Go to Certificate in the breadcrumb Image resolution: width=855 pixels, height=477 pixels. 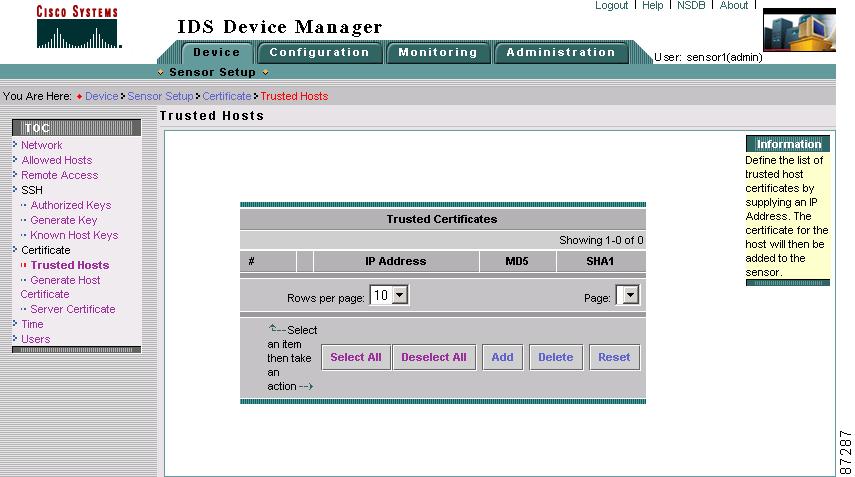(x=227, y=96)
